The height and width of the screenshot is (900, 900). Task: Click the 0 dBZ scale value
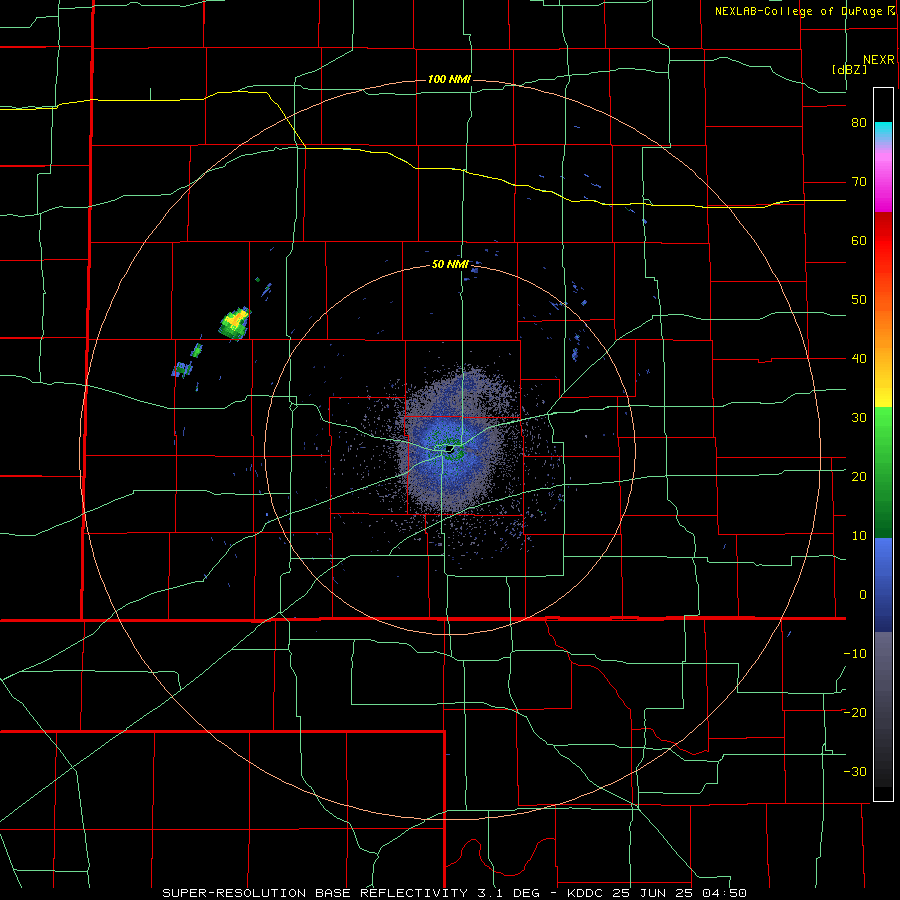[863, 595]
